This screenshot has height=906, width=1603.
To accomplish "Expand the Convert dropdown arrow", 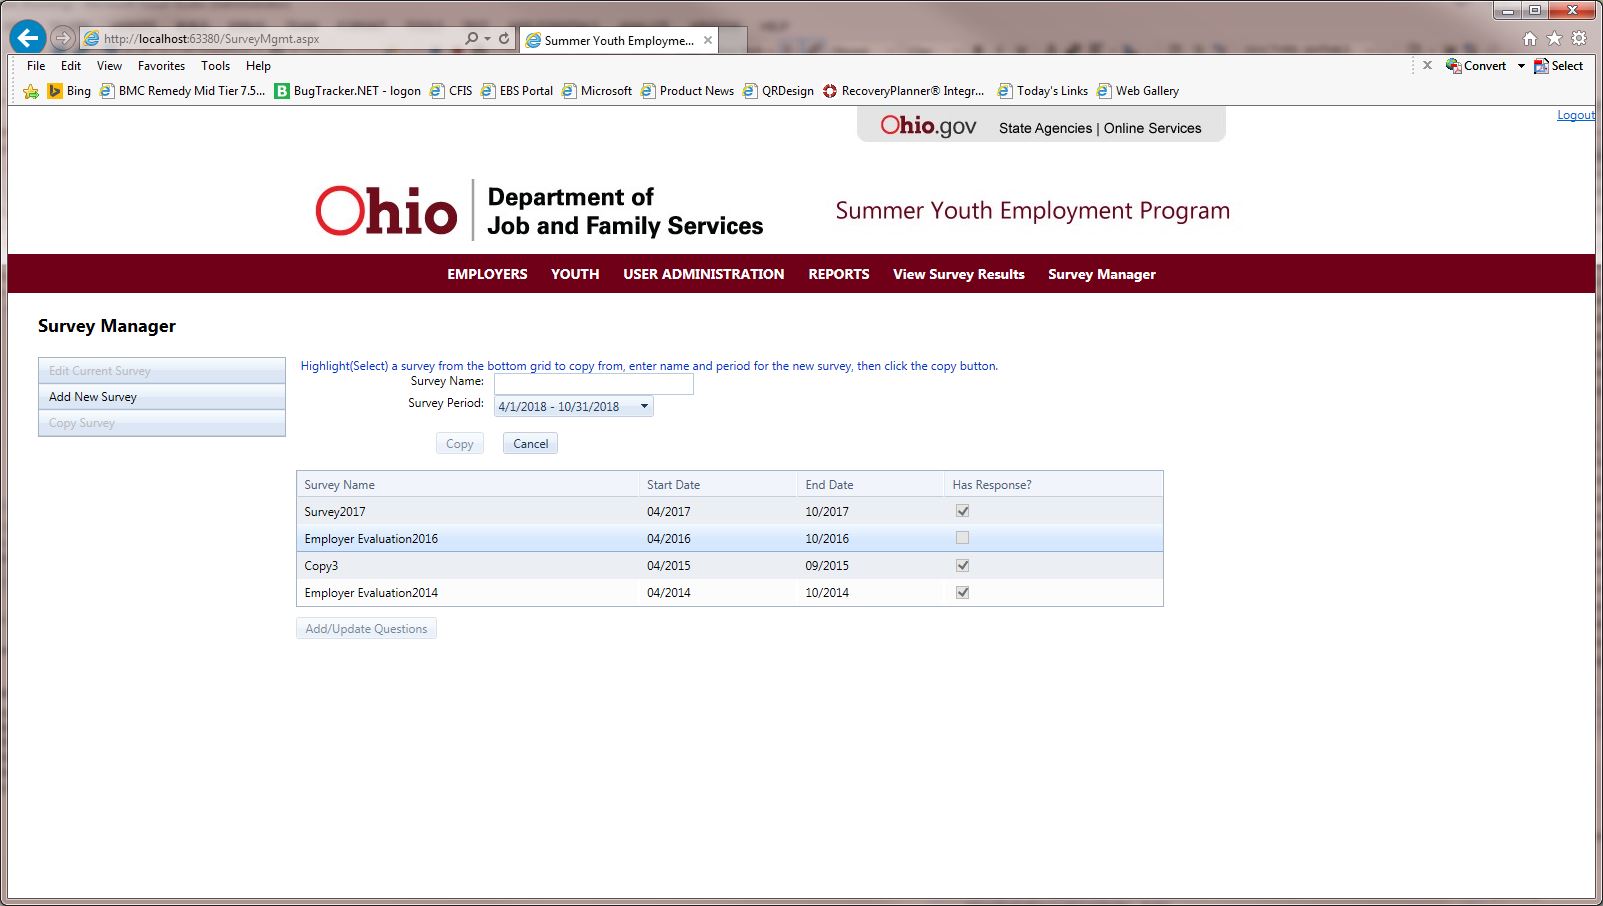I will pyautogui.click(x=1521, y=66).
